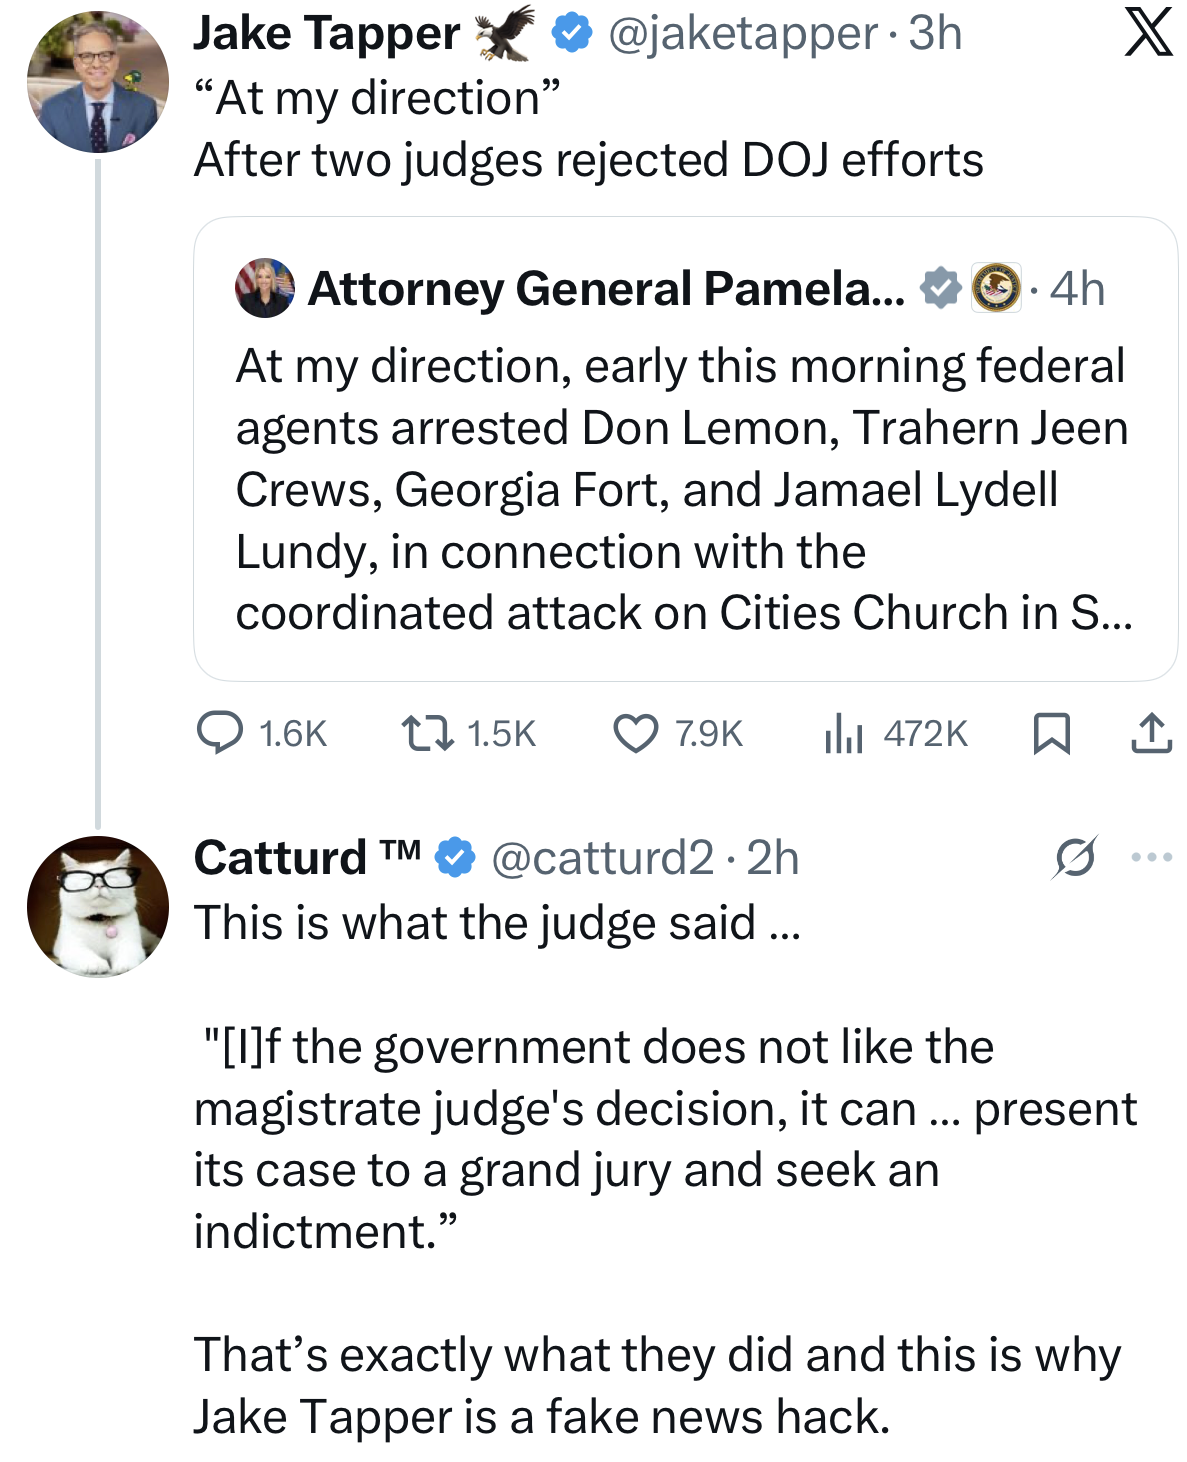Like Jake Tapper's post
This screenshot has height=1462, width=1187.
(636, 733)
